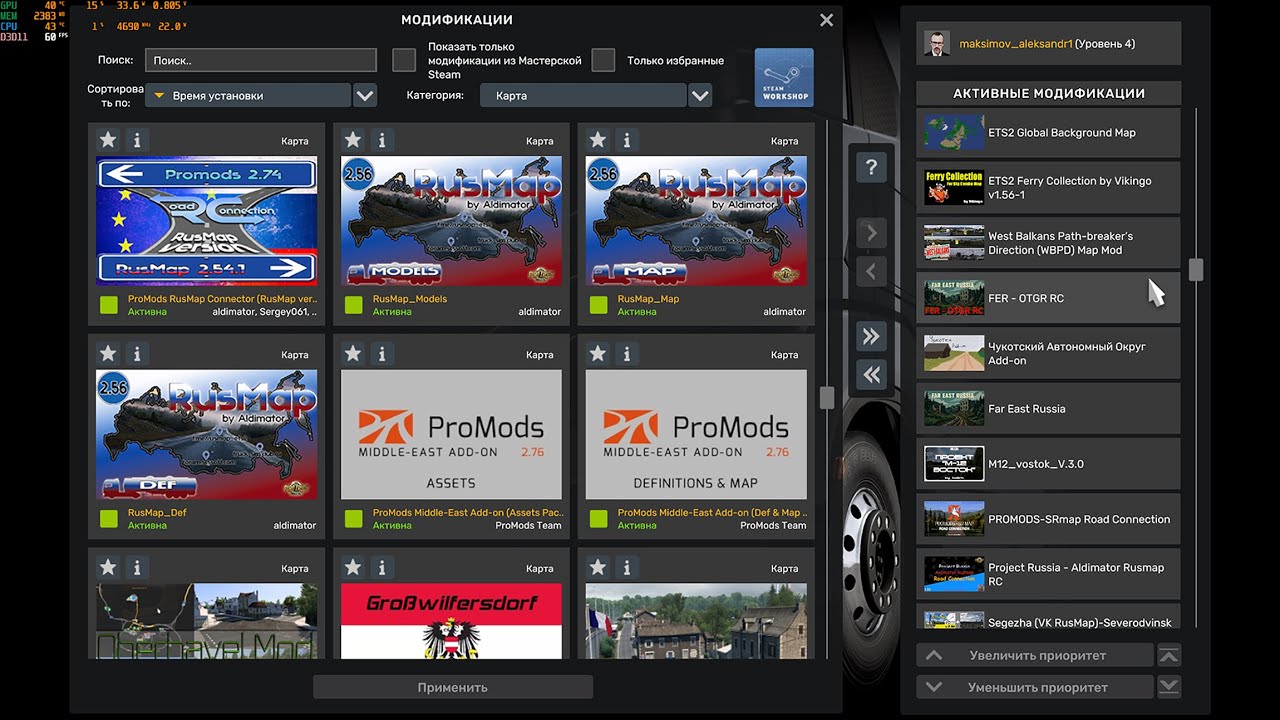
Task: Grab the mod list scrollbar handle
Action: click(x=826, y=398)
